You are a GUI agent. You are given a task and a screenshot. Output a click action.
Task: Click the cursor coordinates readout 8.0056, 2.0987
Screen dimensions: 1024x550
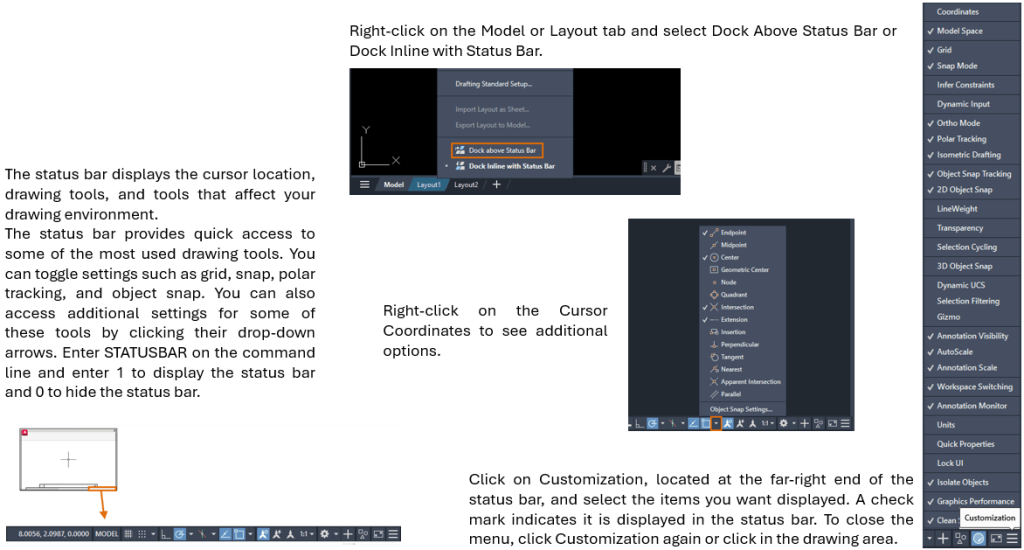pyautogui.click(x=50, y=534)
